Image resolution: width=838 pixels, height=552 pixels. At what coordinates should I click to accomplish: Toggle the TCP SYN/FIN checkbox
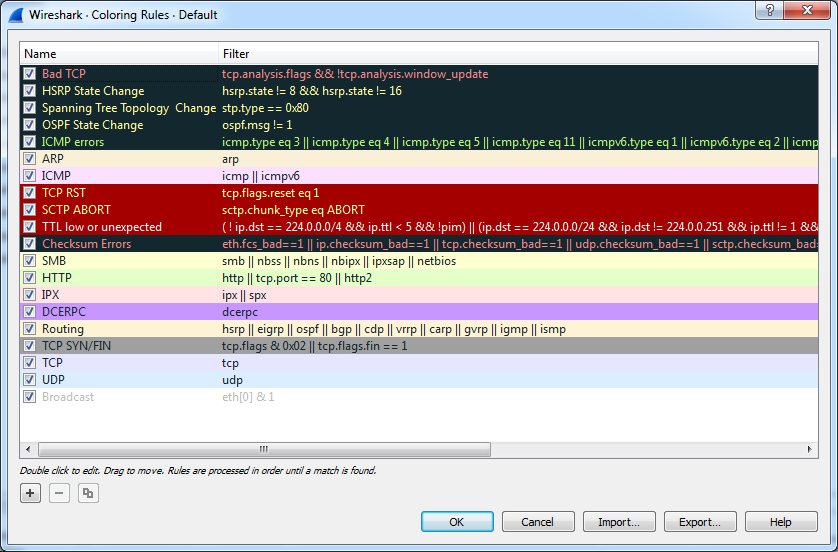coord(30,346)
